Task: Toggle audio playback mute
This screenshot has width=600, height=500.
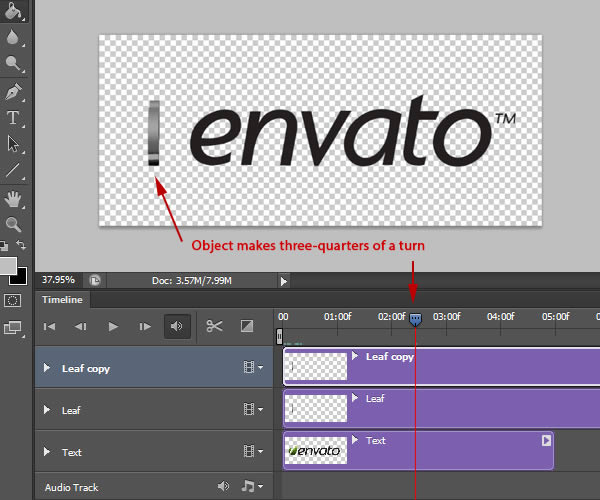Action: (177, 326)
